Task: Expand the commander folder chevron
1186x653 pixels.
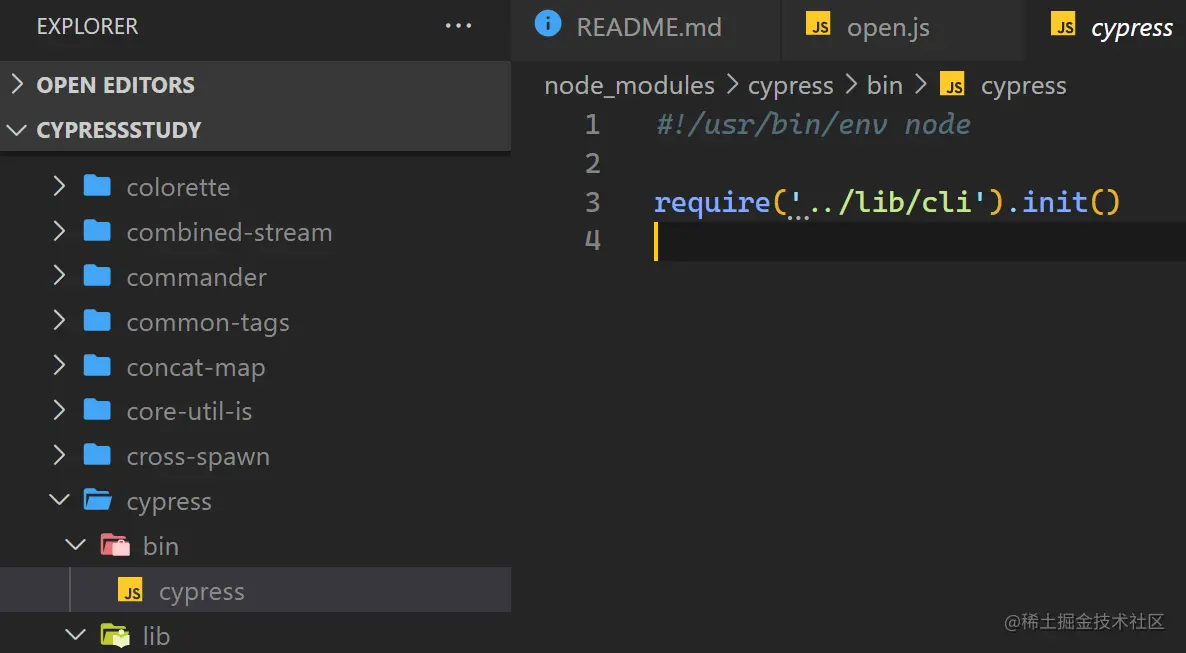Action: click(59, 276)
